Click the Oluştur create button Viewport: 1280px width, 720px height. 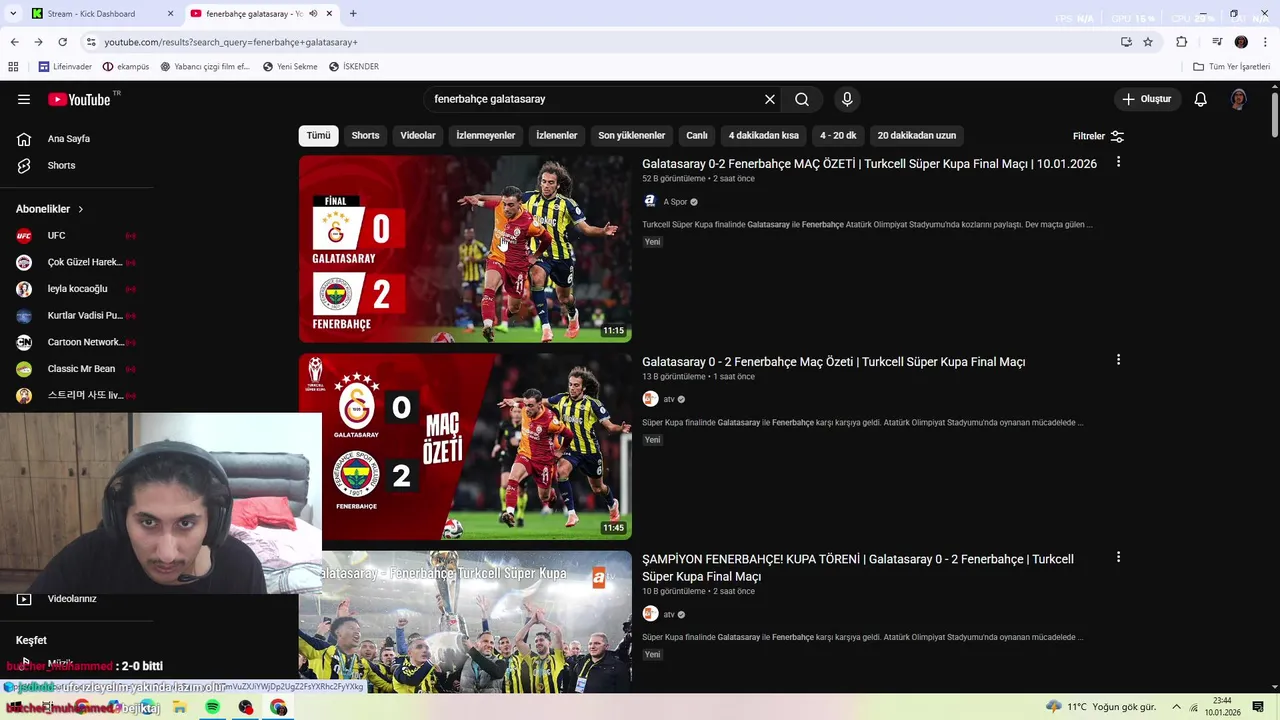pyautogui.click(x=1146, y=99)
